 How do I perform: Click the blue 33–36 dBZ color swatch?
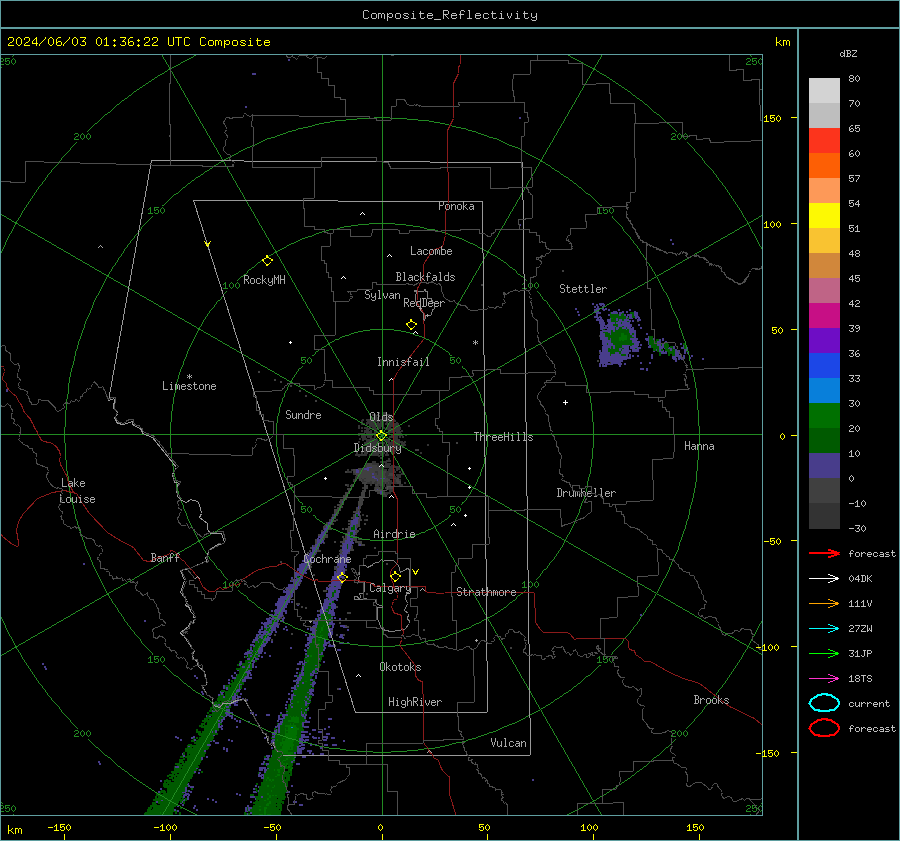point(824,366)
